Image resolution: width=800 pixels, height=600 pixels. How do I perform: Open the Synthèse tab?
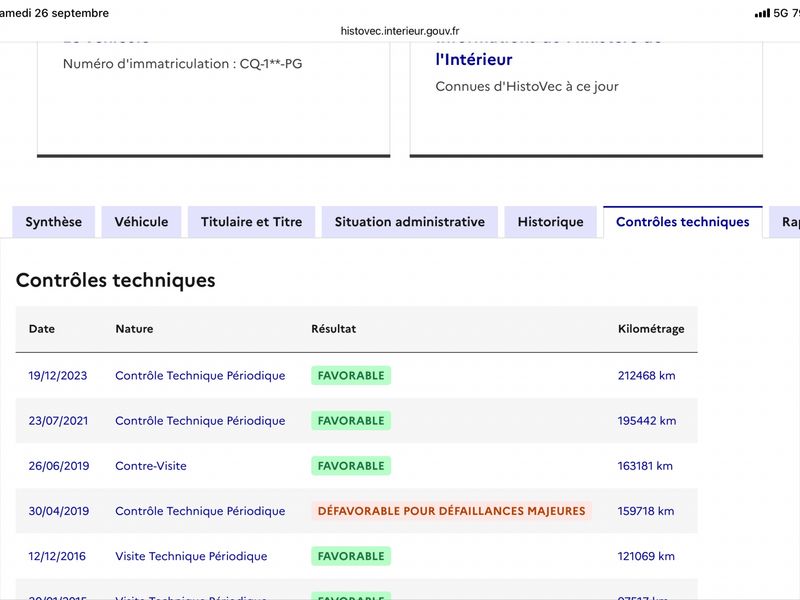(x=54, y=222)
